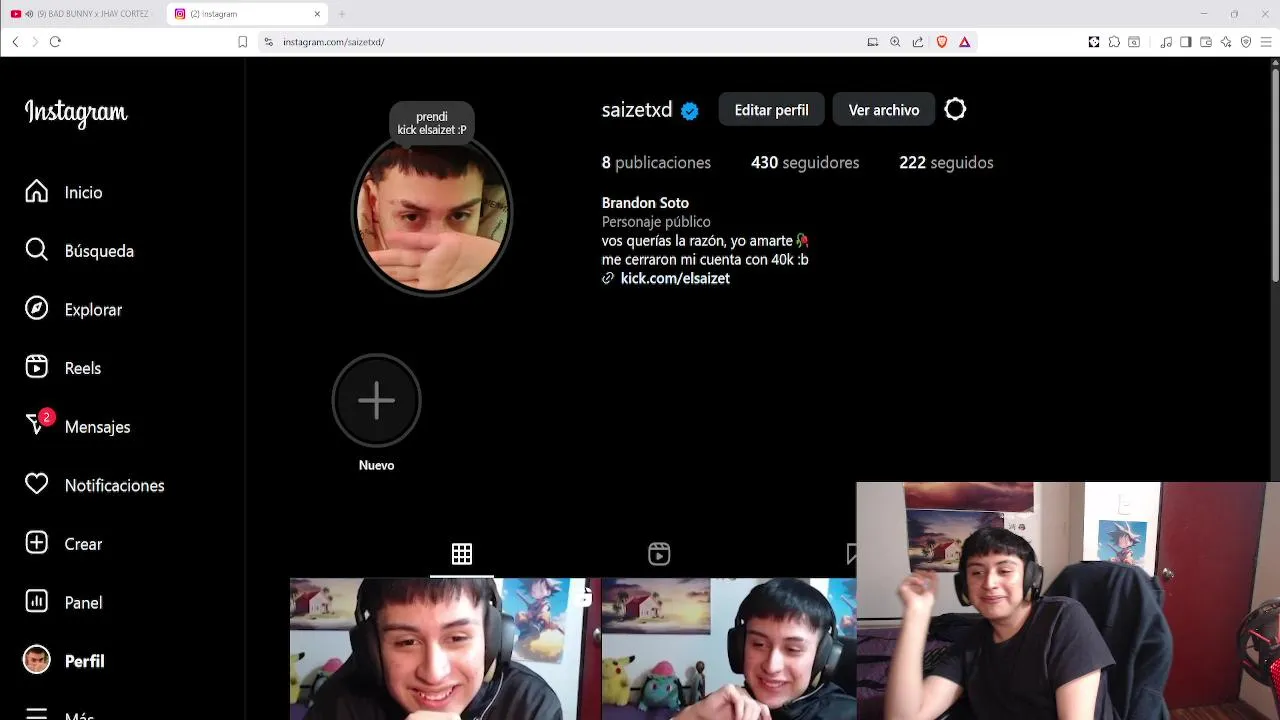Click the share icon in address bar
Screen dimensions: 1280x720
click(x=918, y=42)
